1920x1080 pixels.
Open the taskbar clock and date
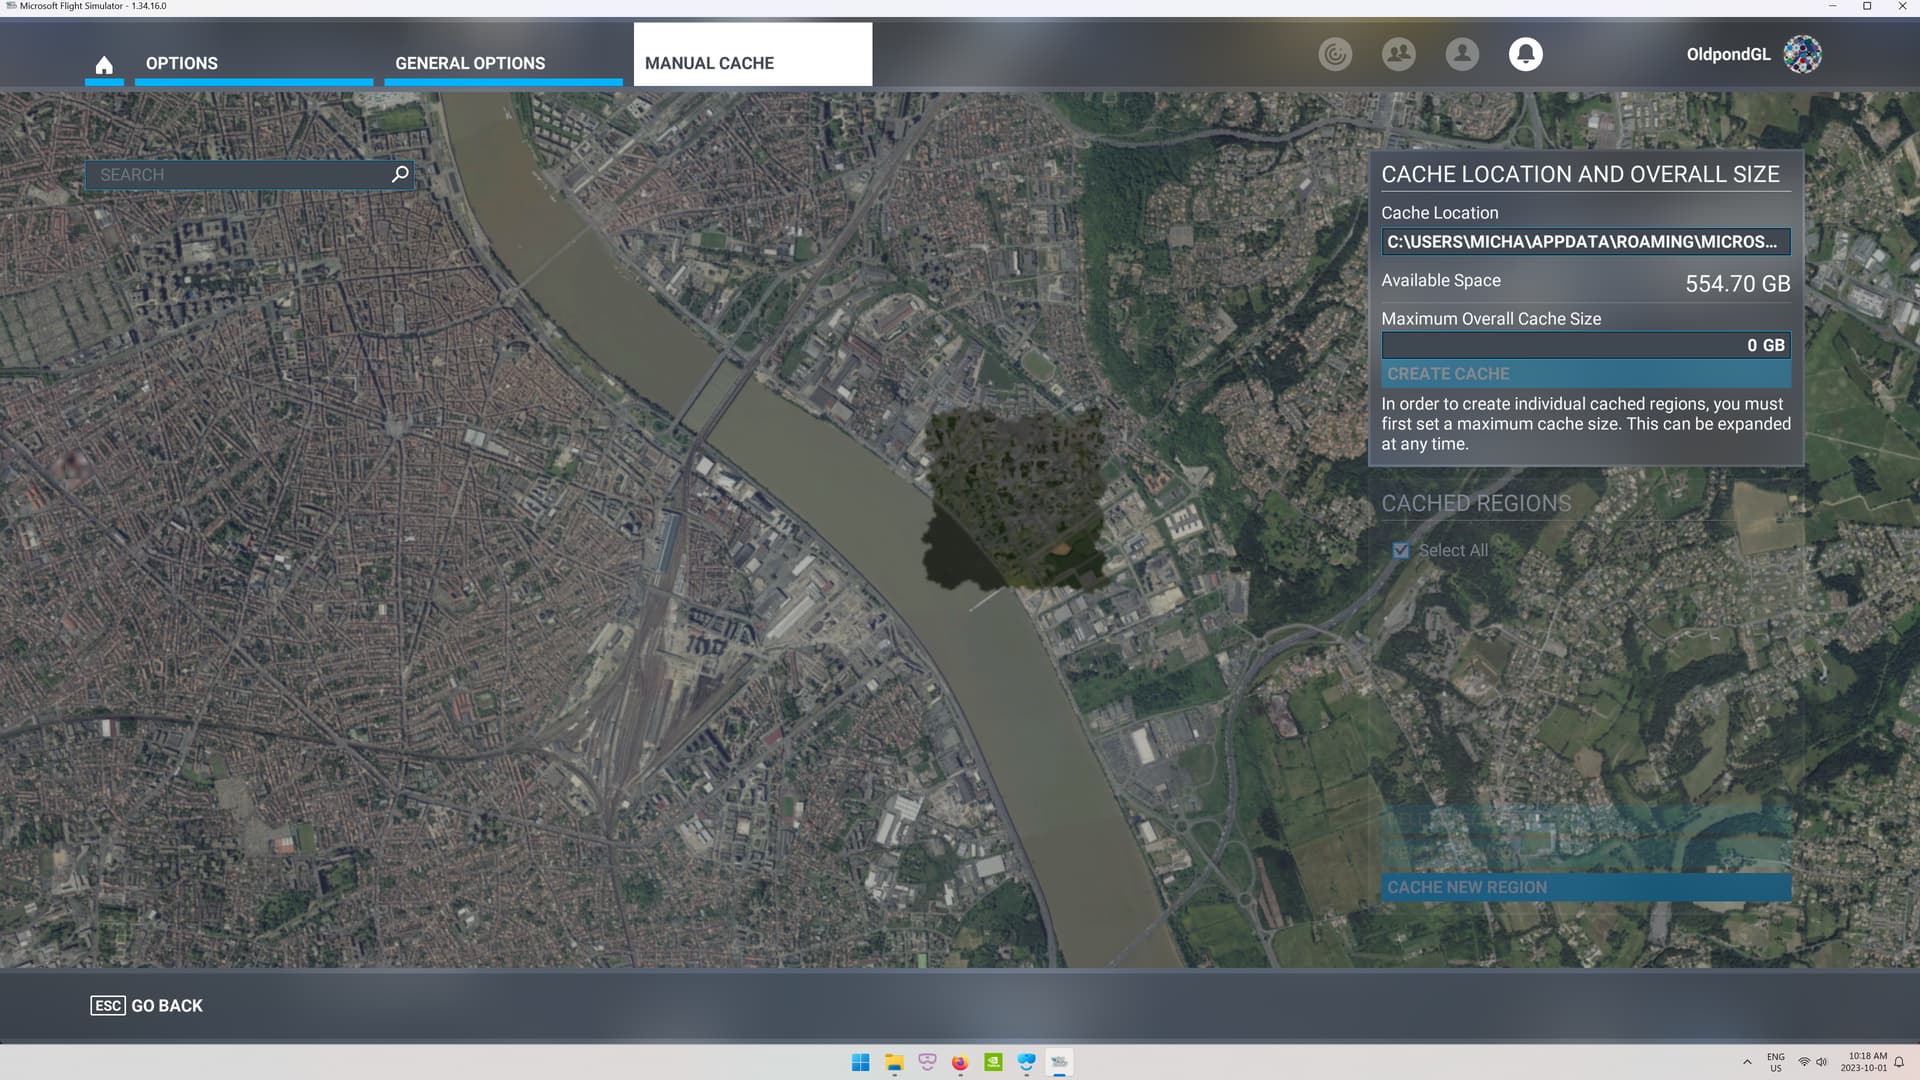click(x=1865, y=1062)
